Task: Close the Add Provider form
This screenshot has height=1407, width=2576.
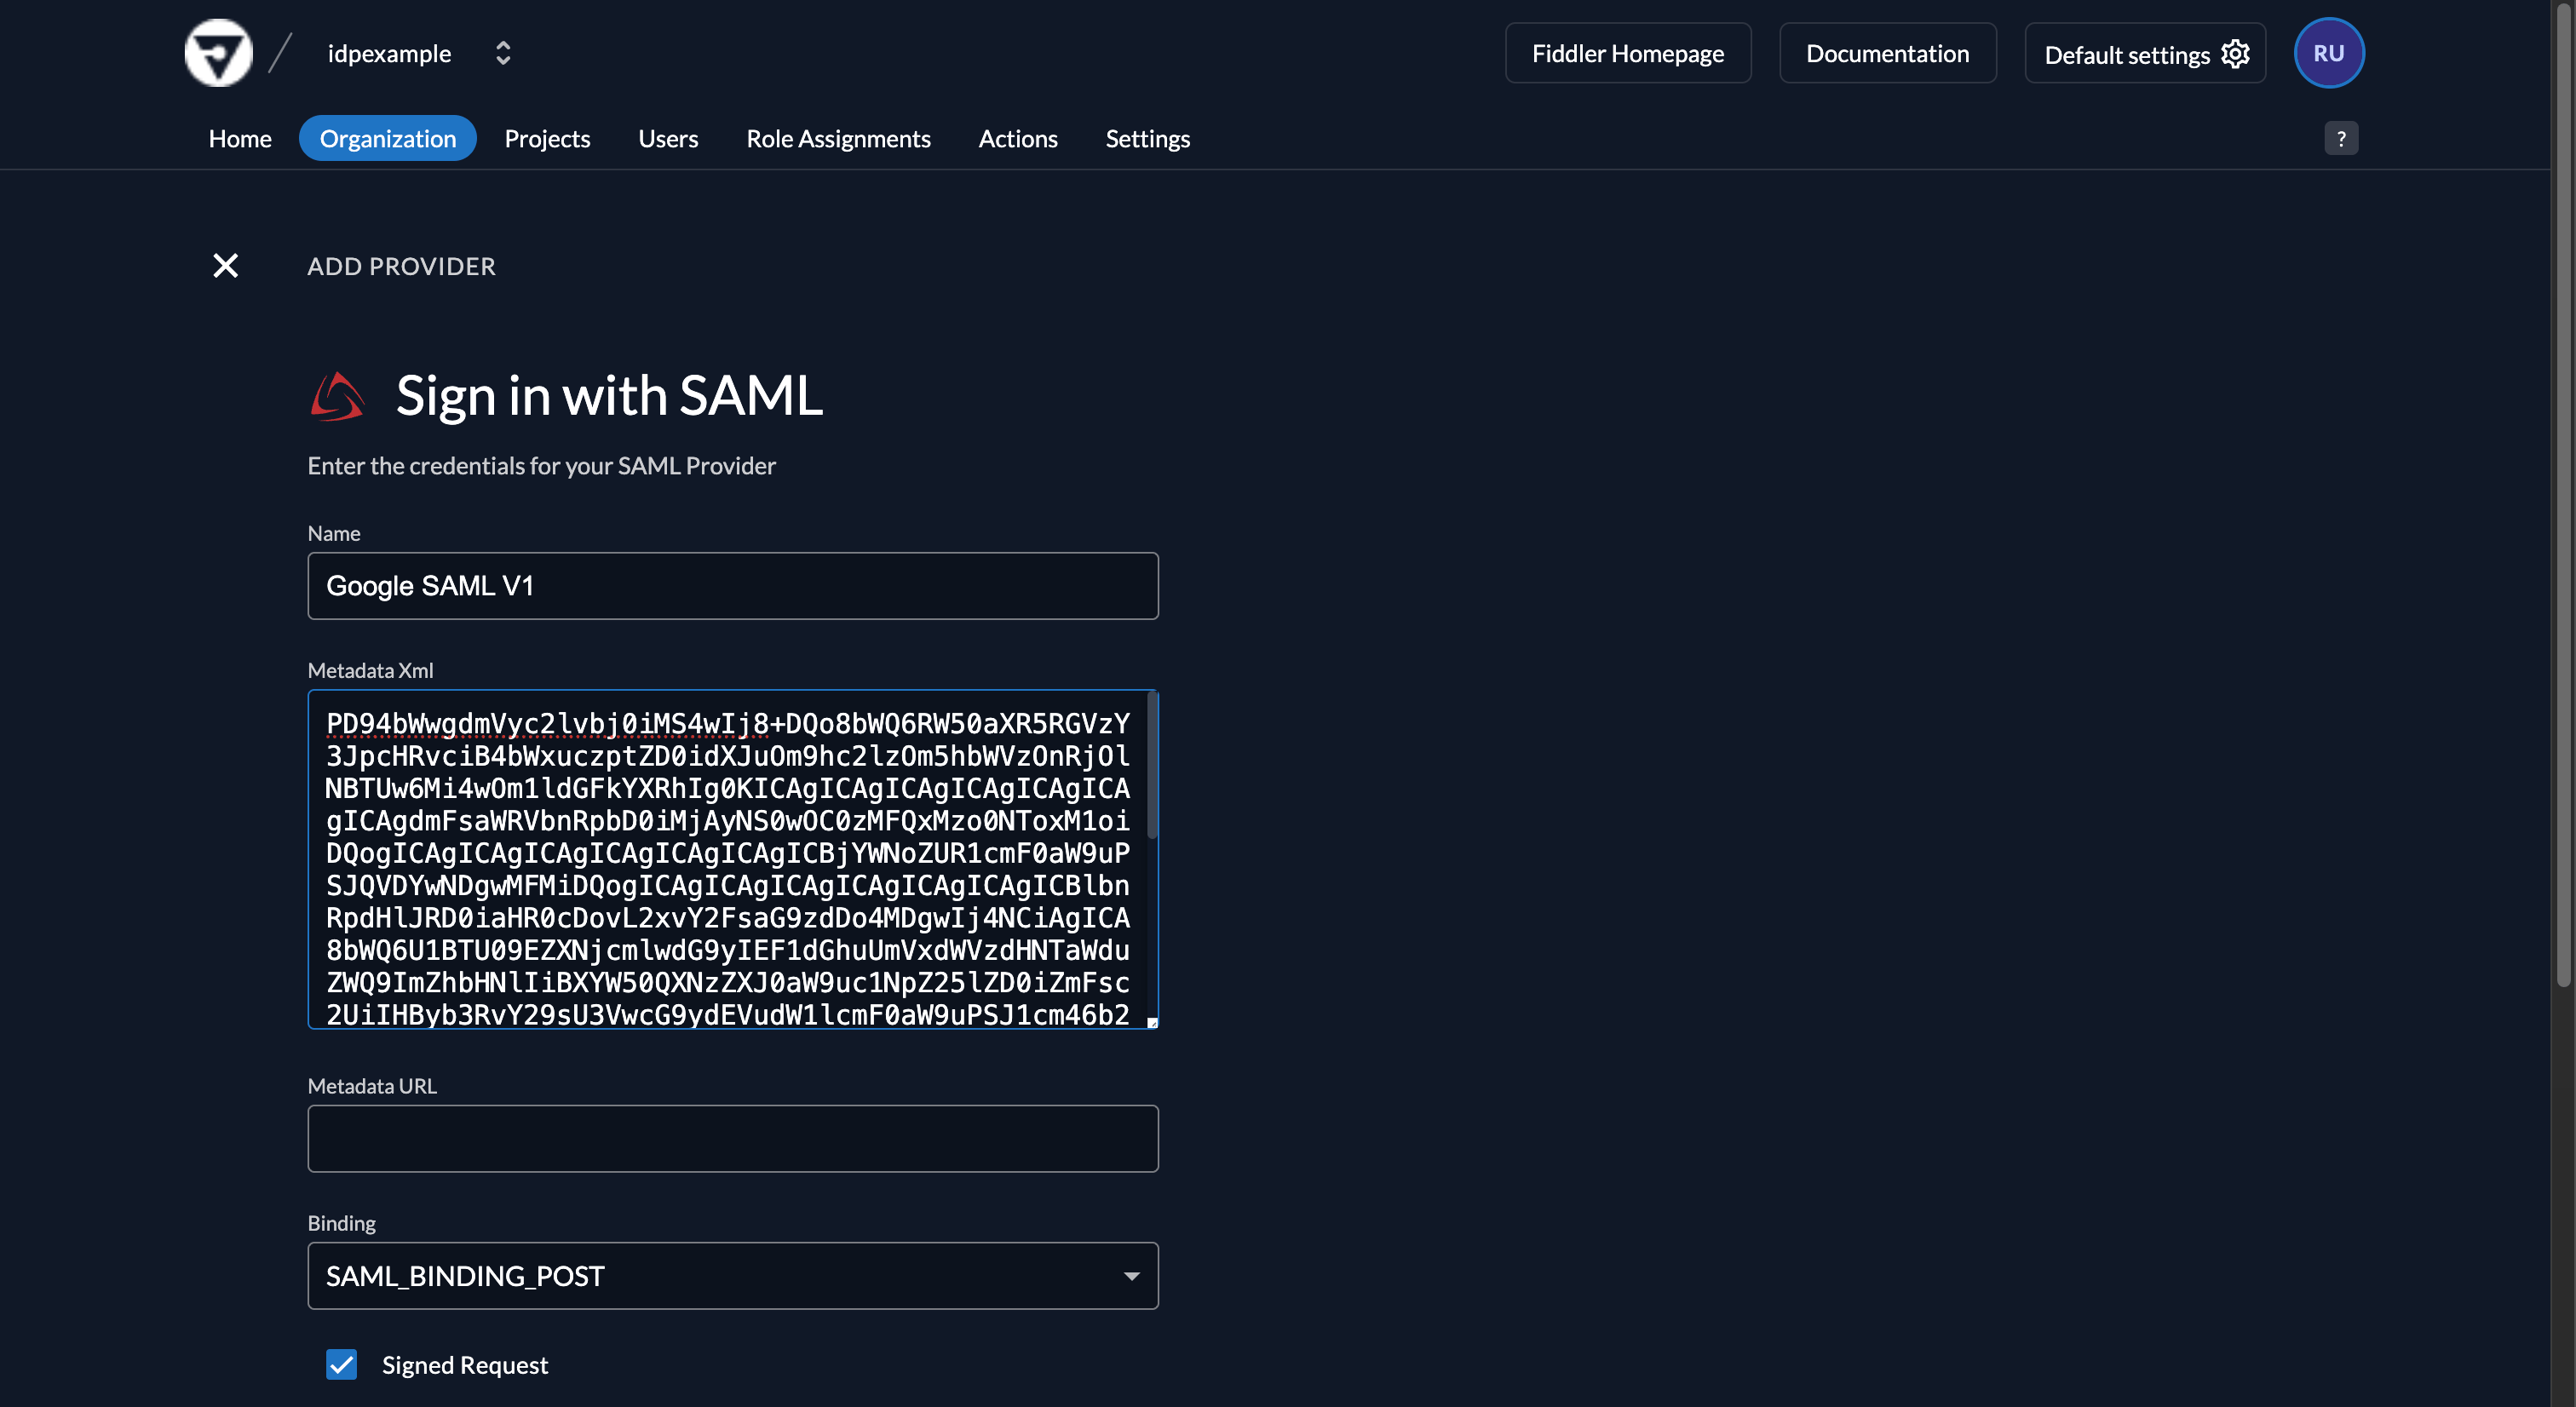Action: pyautogui.click(x=226, y=265)
